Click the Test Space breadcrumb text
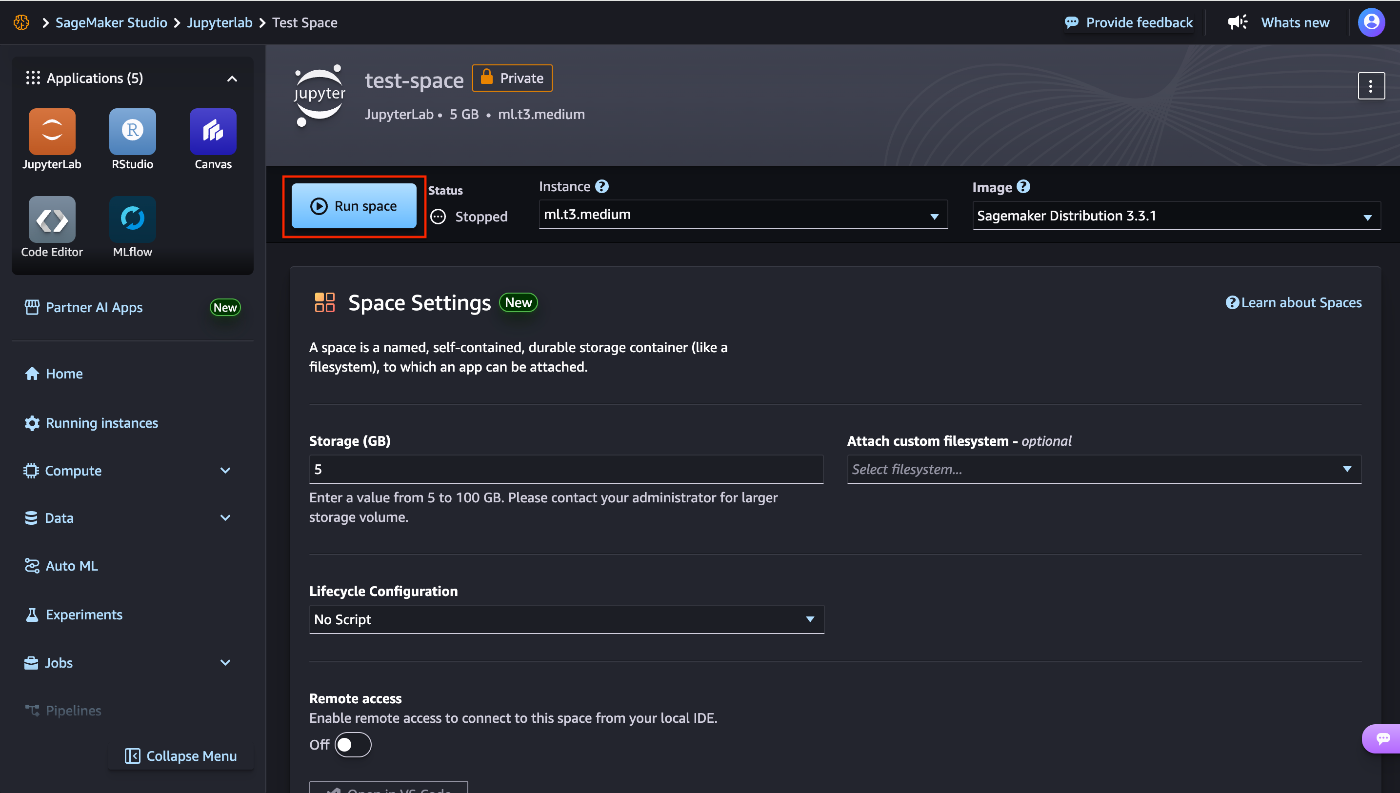The image size is (1400, 793). tap(305, 22)
